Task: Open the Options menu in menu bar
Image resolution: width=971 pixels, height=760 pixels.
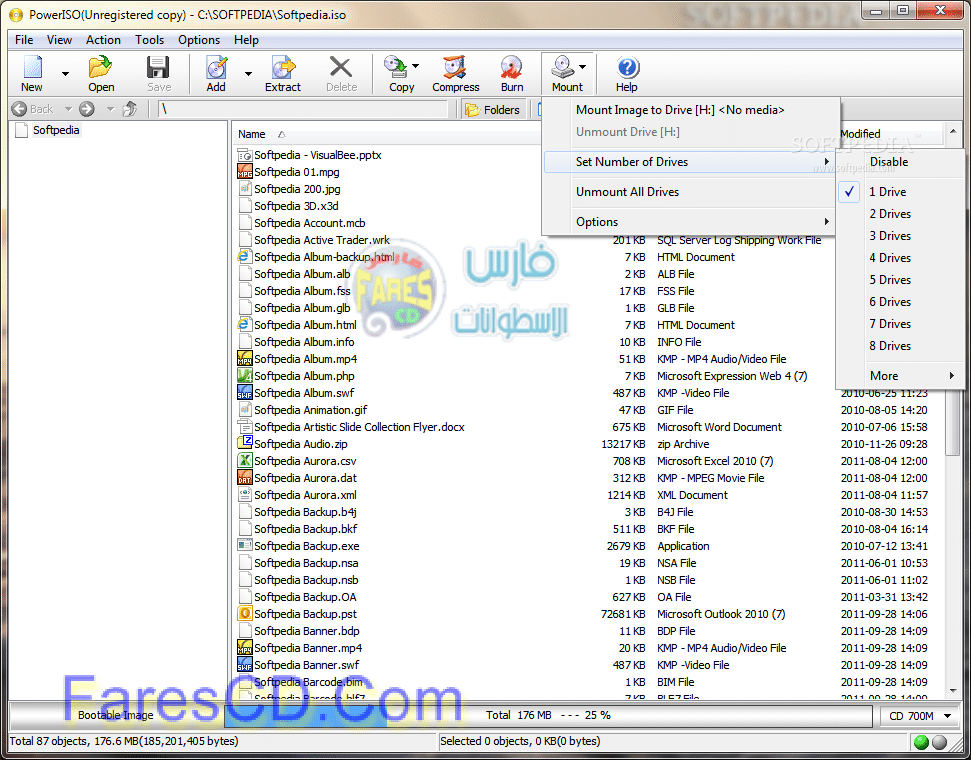Action: [199, 40]
